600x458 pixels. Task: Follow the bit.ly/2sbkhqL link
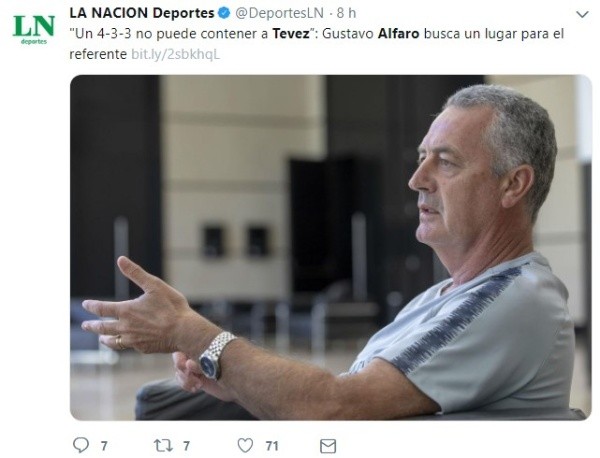click(176, 54)
